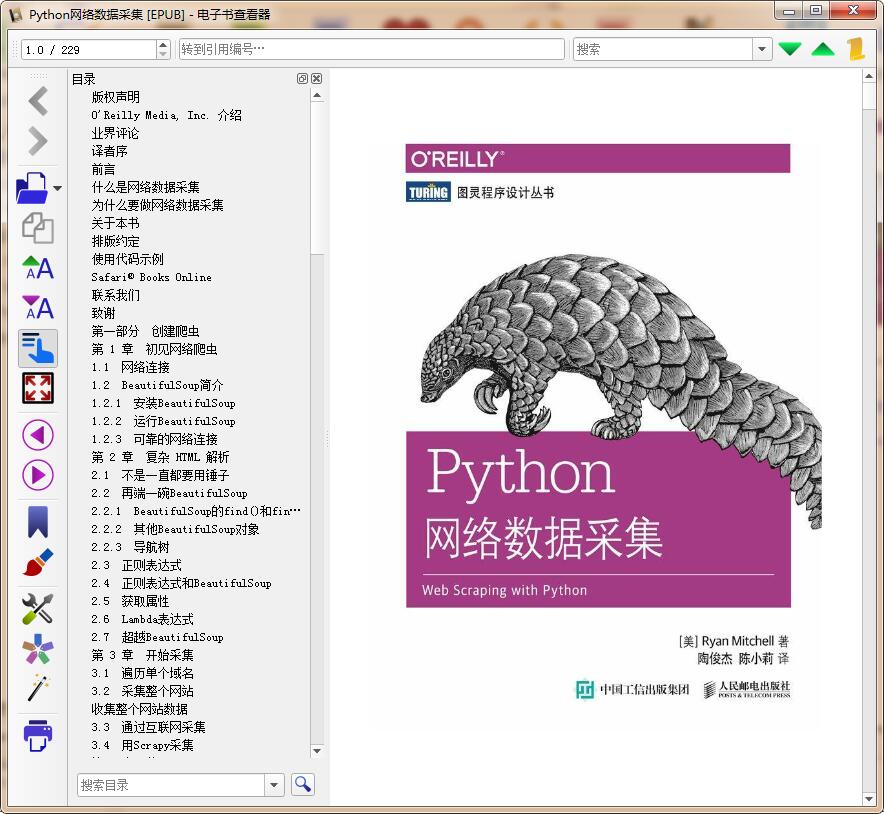This screenshot has height=814, width=884.
Task: Click page number stepper down arrow
Action: click(x=163, y=55)
